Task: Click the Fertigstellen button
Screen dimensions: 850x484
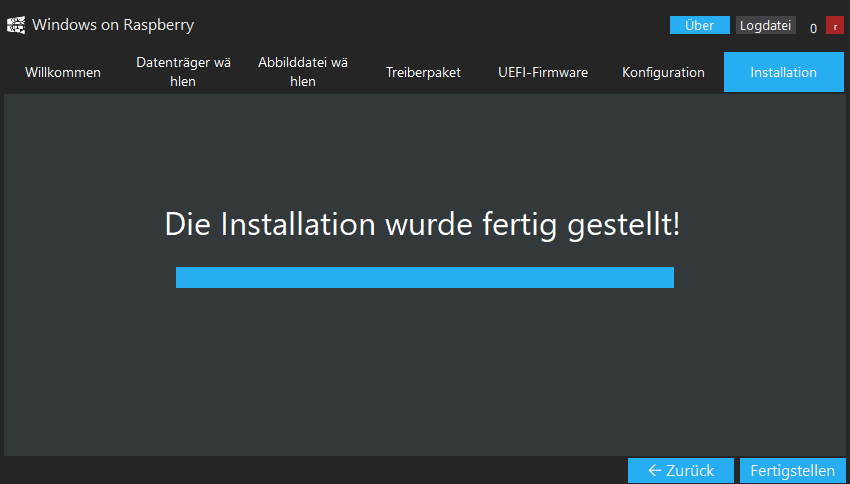Action: [x=793, y=470]
